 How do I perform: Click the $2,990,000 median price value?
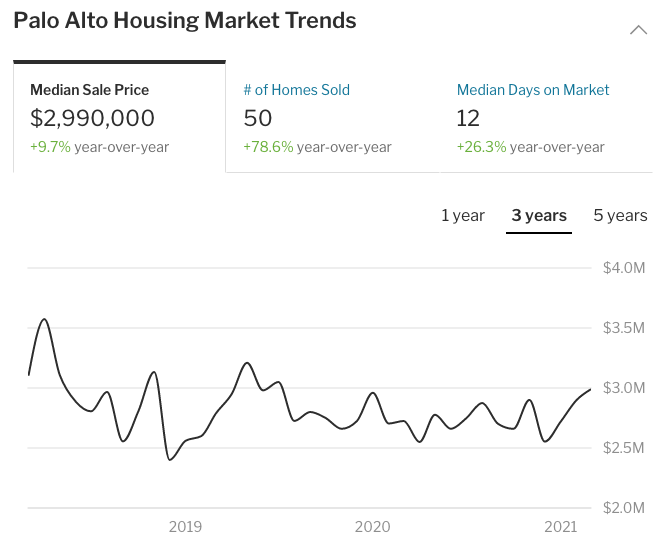(93, 119)
